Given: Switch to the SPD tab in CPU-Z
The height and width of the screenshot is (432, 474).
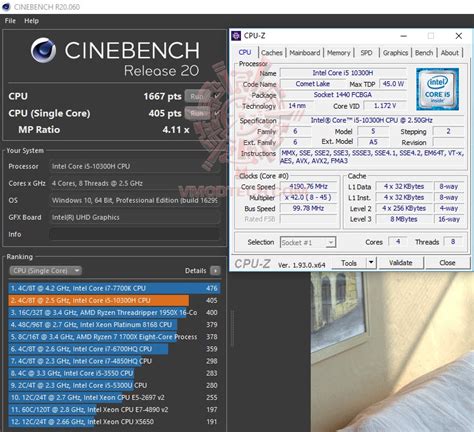Looking at the screenshot, I should point(366,53).
